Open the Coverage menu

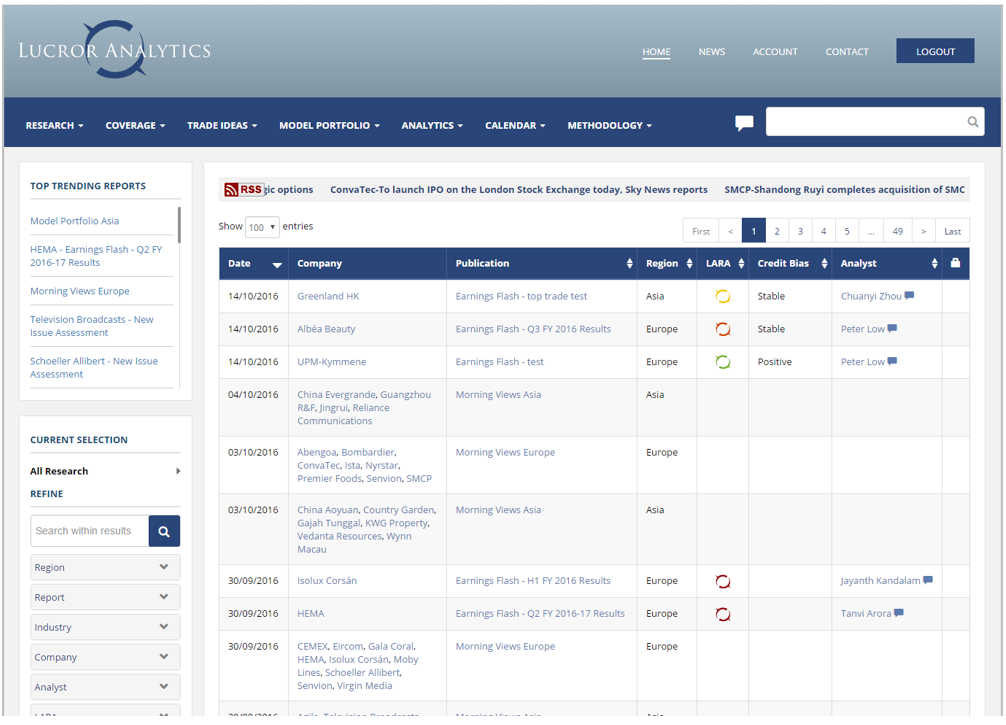pos(135,126)
